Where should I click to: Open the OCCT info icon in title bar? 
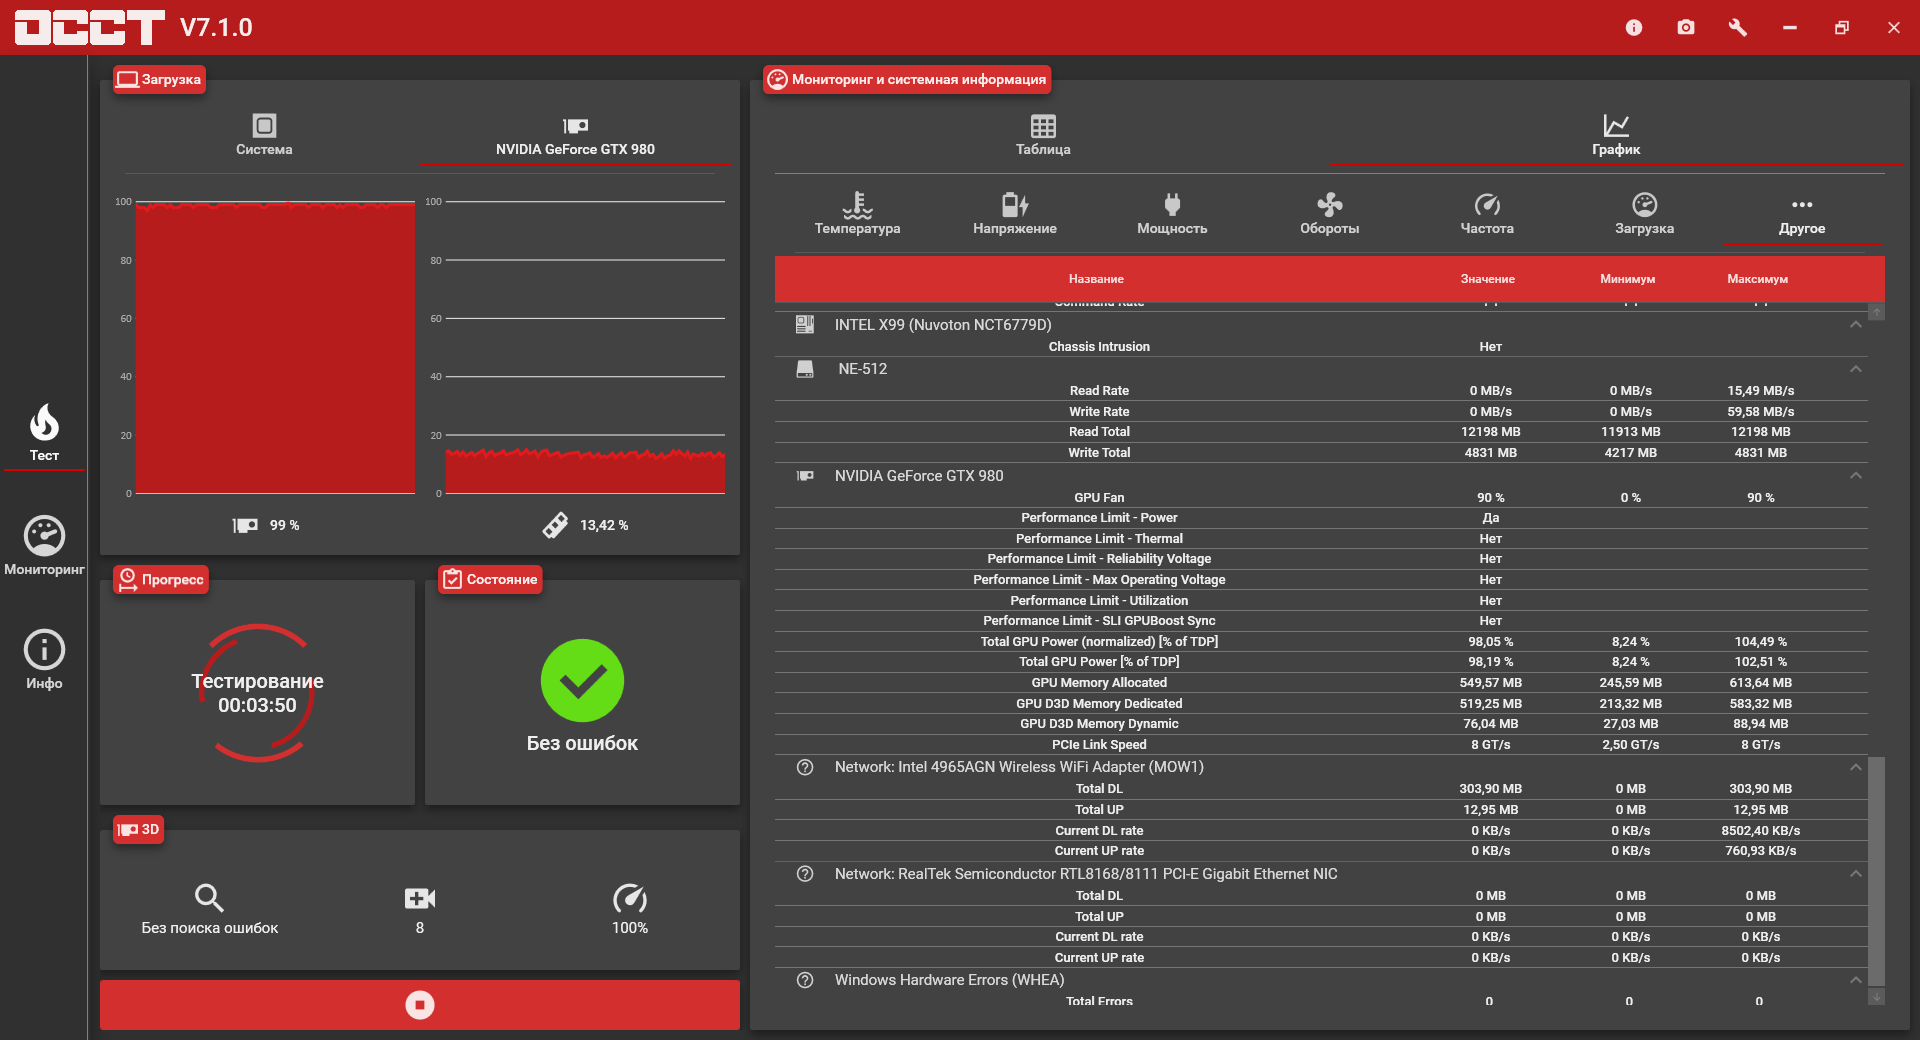point(1634,27)
